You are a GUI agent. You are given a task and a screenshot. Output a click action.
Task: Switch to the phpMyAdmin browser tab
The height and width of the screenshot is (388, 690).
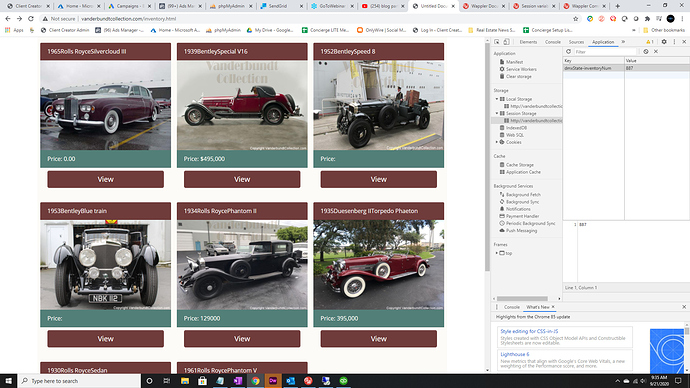click(x=231, y=6)
